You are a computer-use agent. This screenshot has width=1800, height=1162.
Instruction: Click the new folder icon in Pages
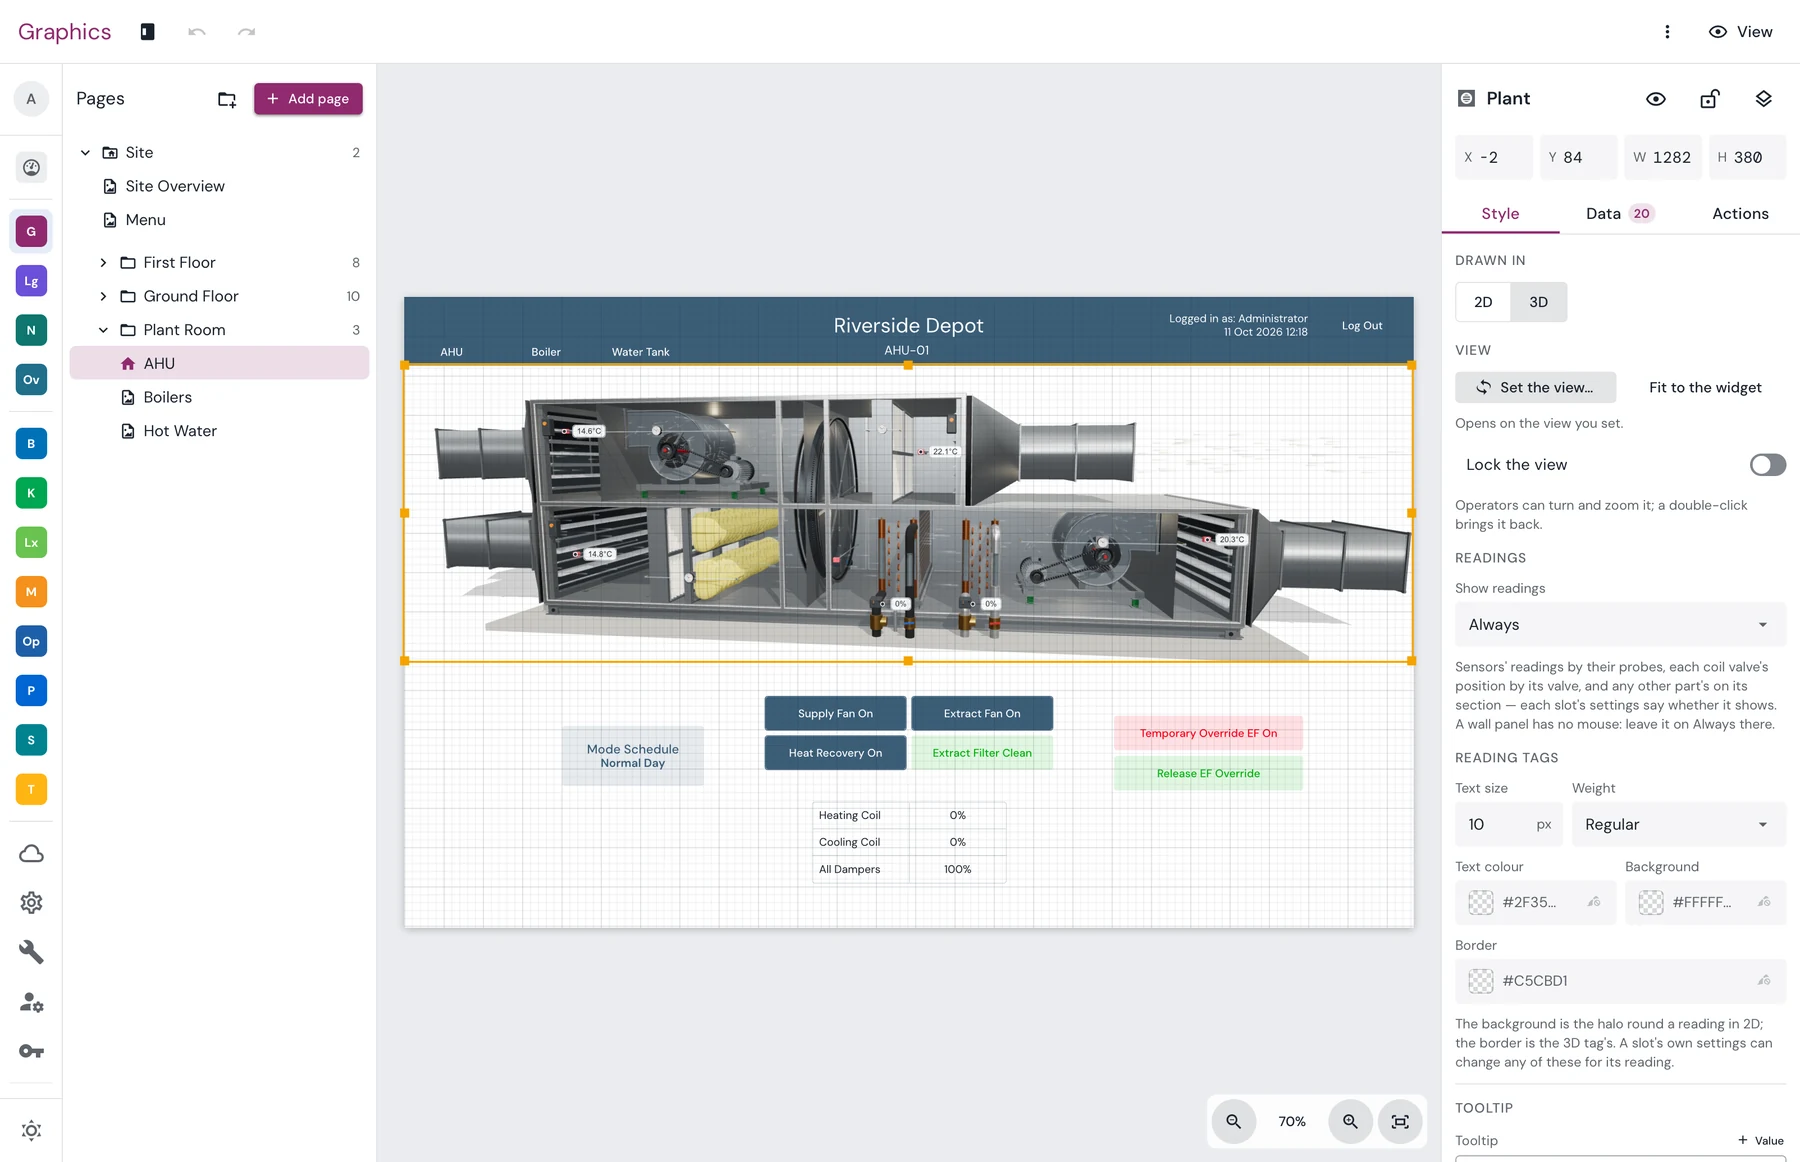point(227,99)
